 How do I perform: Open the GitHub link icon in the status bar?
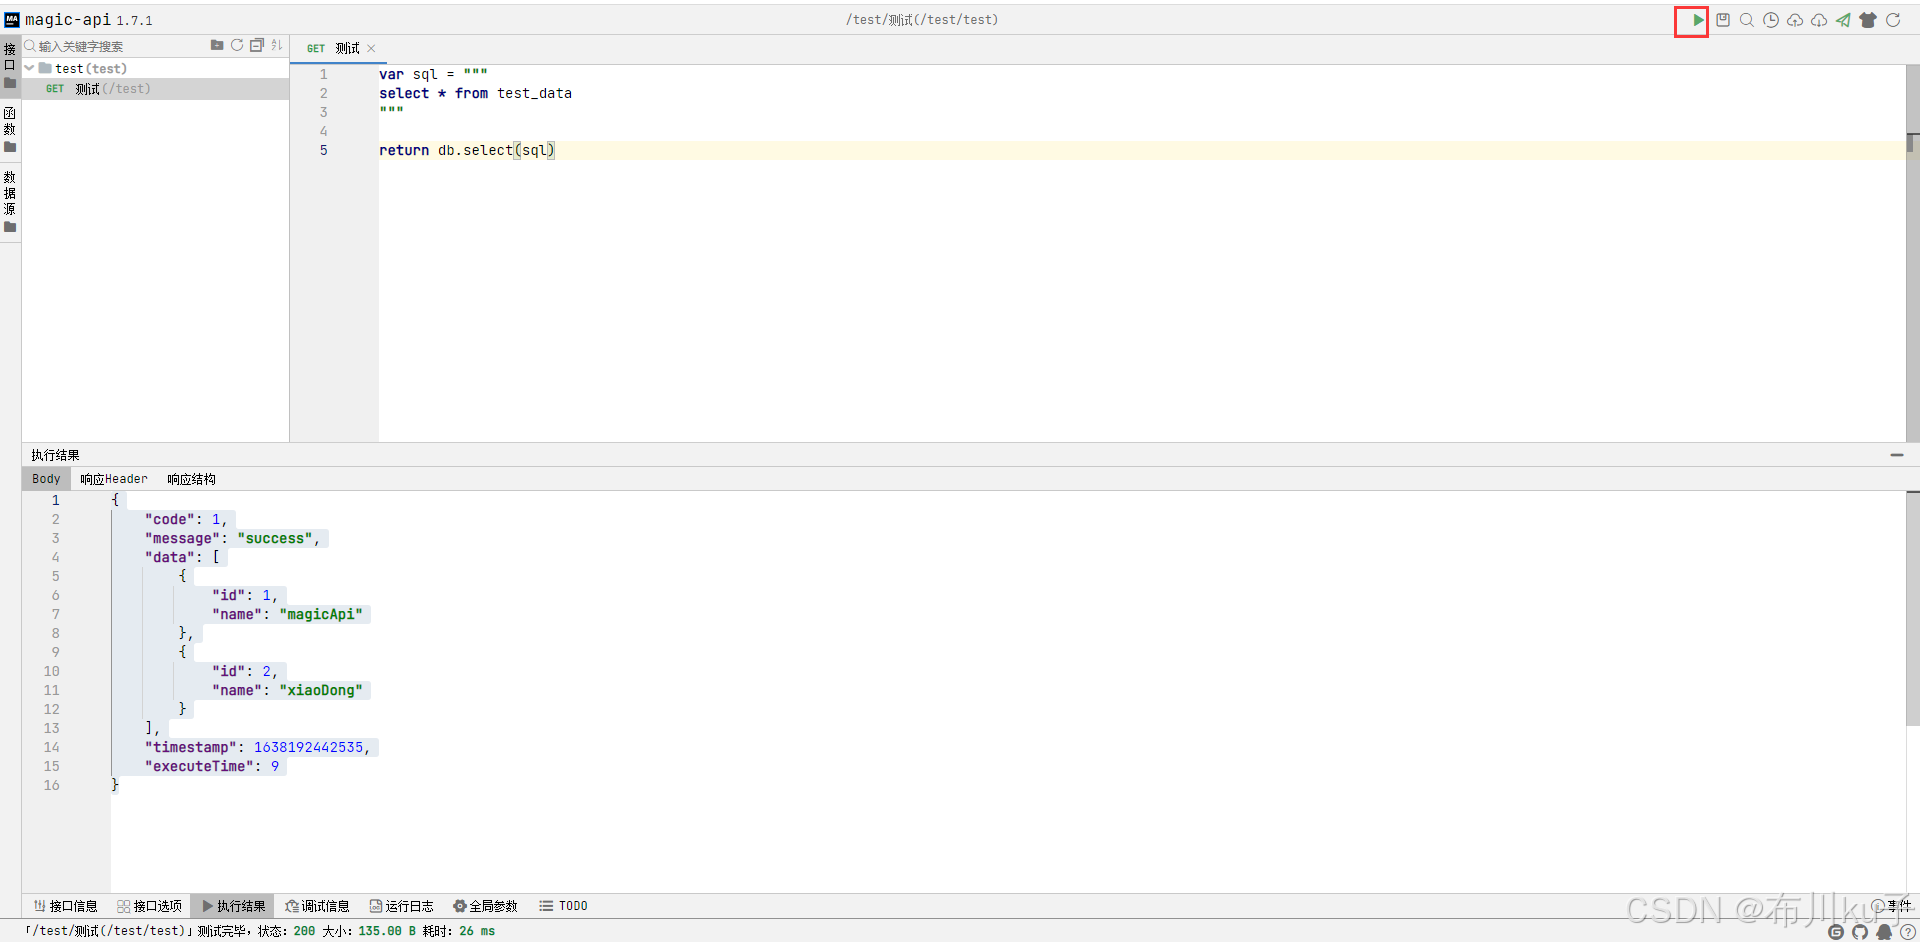point(1860,932)
